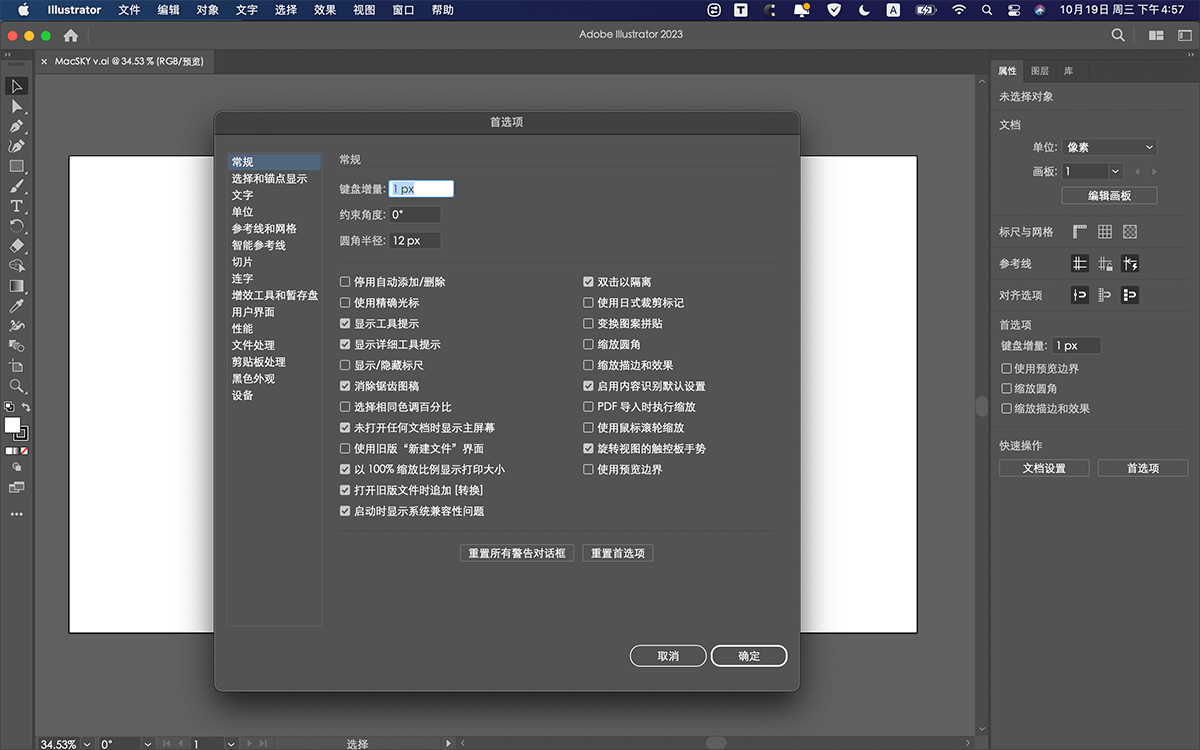Select the Type tool
This screenshot has width=1200, height=750.
pyautogui.click(x=17, y=207)
